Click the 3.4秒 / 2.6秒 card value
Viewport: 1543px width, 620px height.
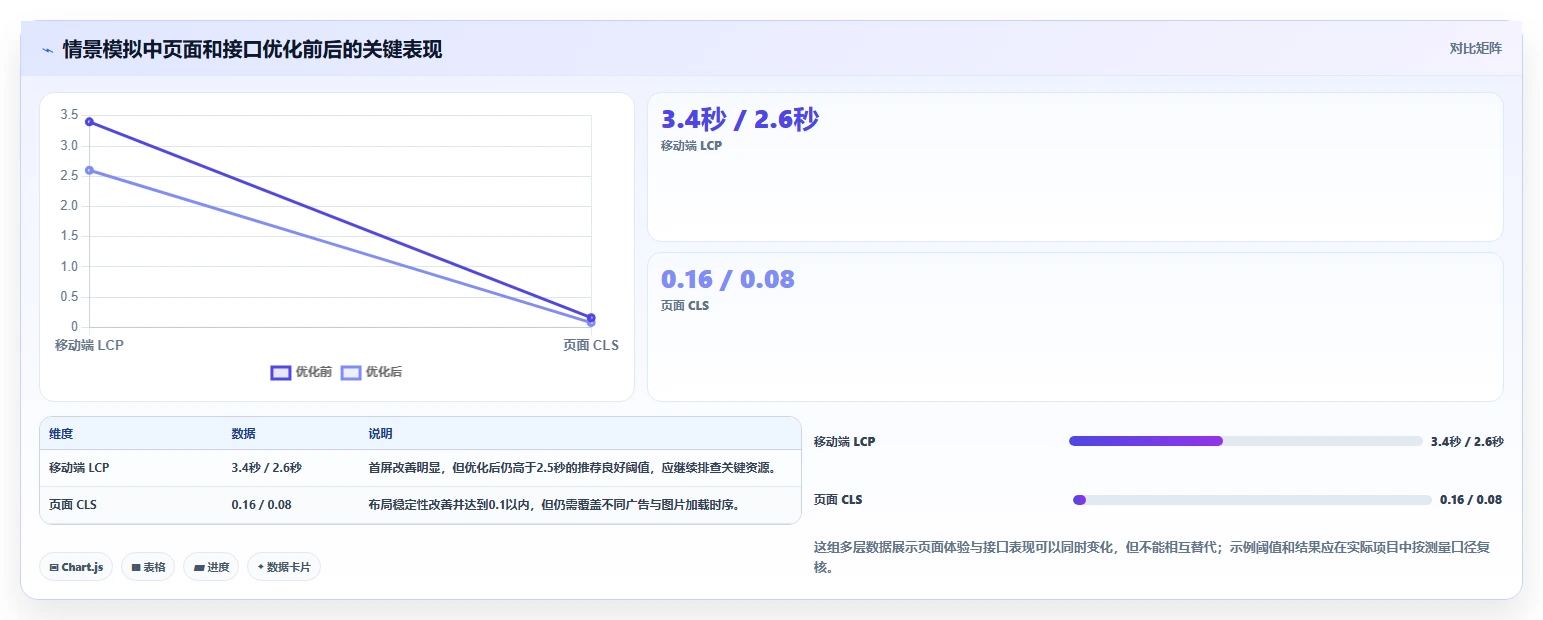pos(740,120)
